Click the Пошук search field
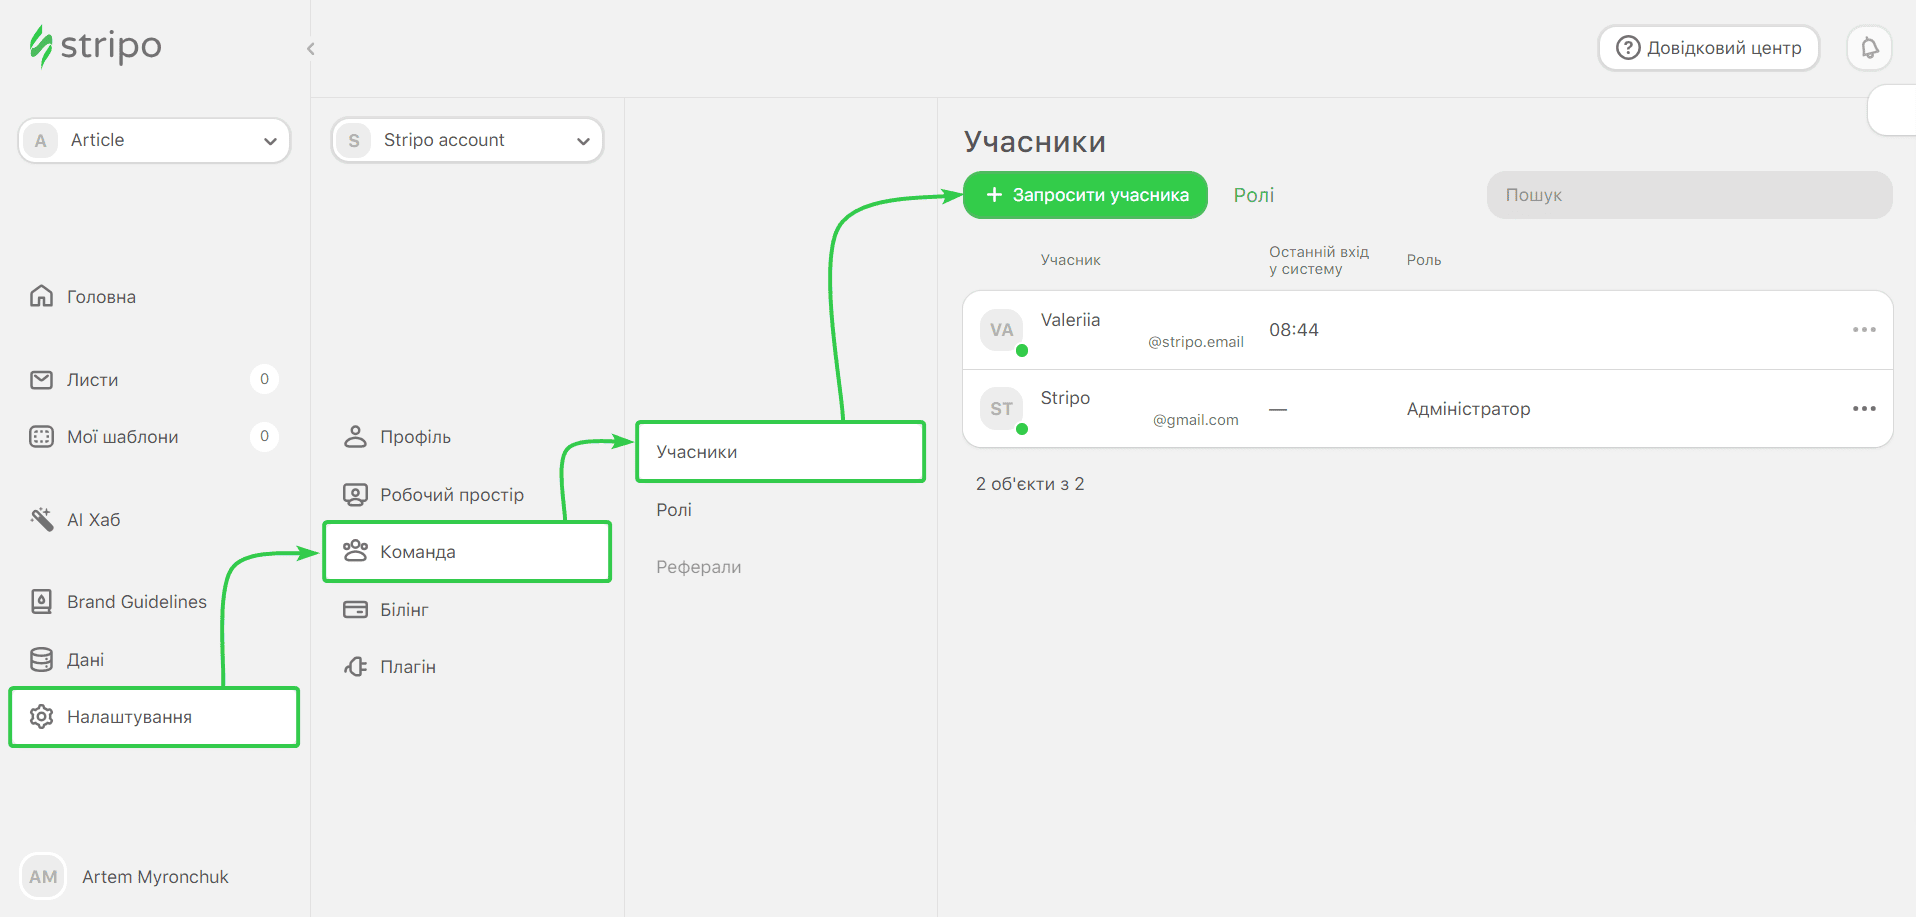Viewport: 1916px width, 917px height. 1689,195
